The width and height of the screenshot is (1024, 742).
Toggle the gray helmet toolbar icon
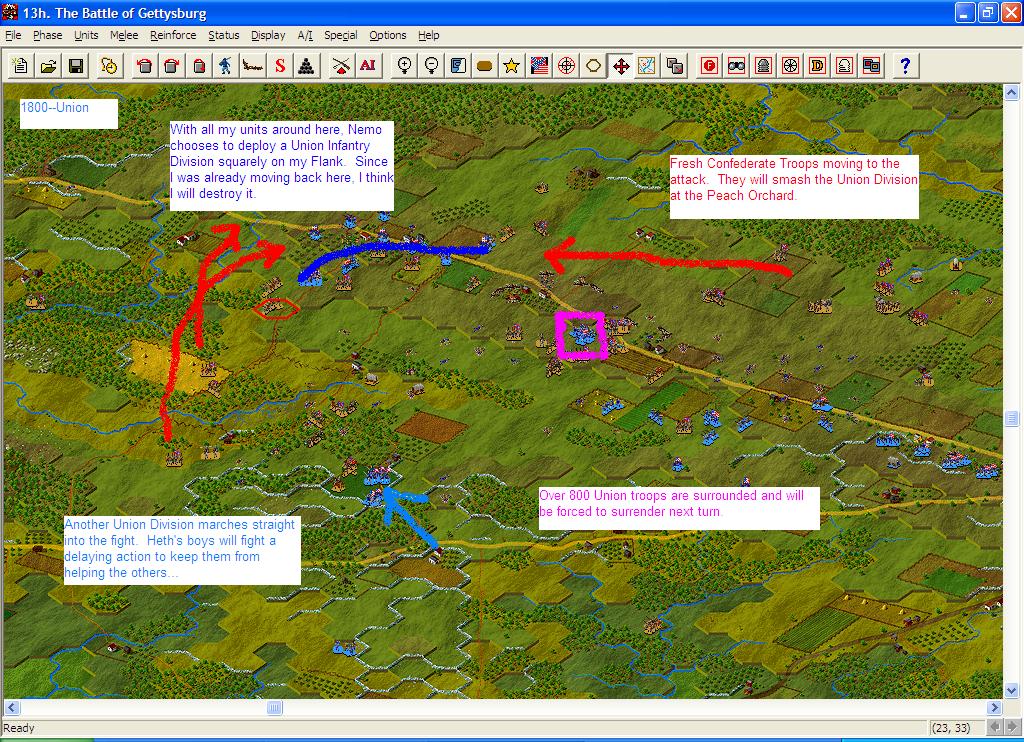pos(763,65)
